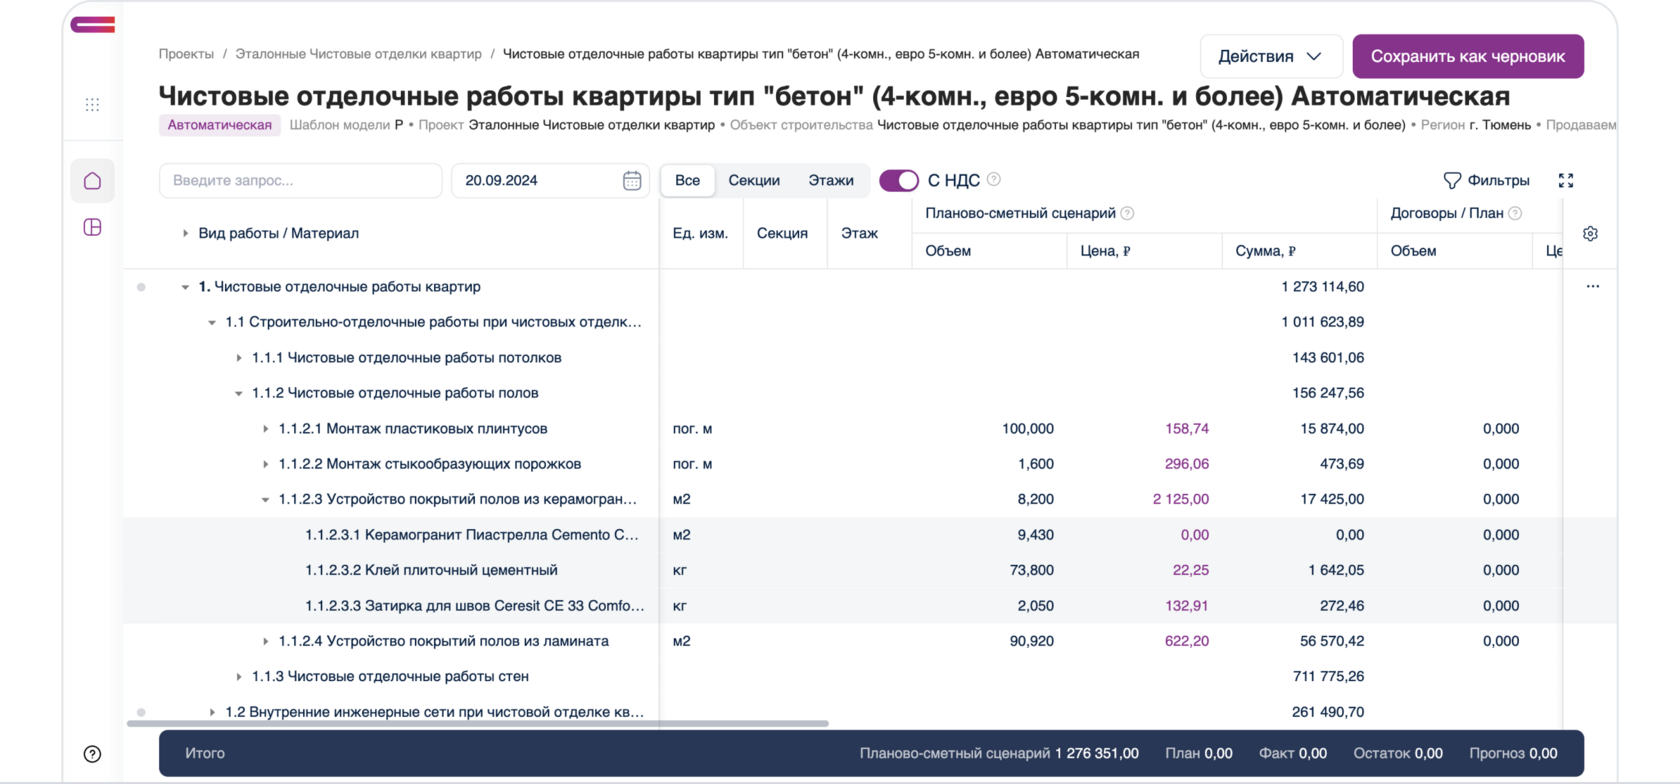Screen dimensions: 1680x784
Task: Click the info icon next to С НДС
Action: pos(994,180)
